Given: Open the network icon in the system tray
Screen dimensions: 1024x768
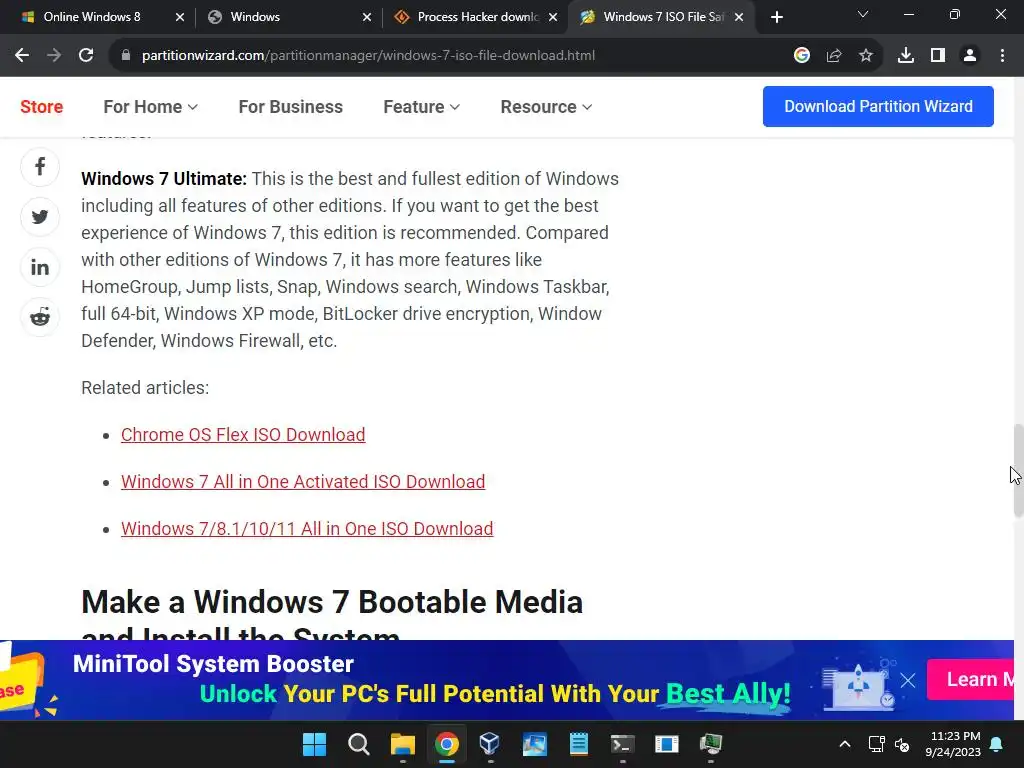Looking at the screenshot, I should (876, 744).
